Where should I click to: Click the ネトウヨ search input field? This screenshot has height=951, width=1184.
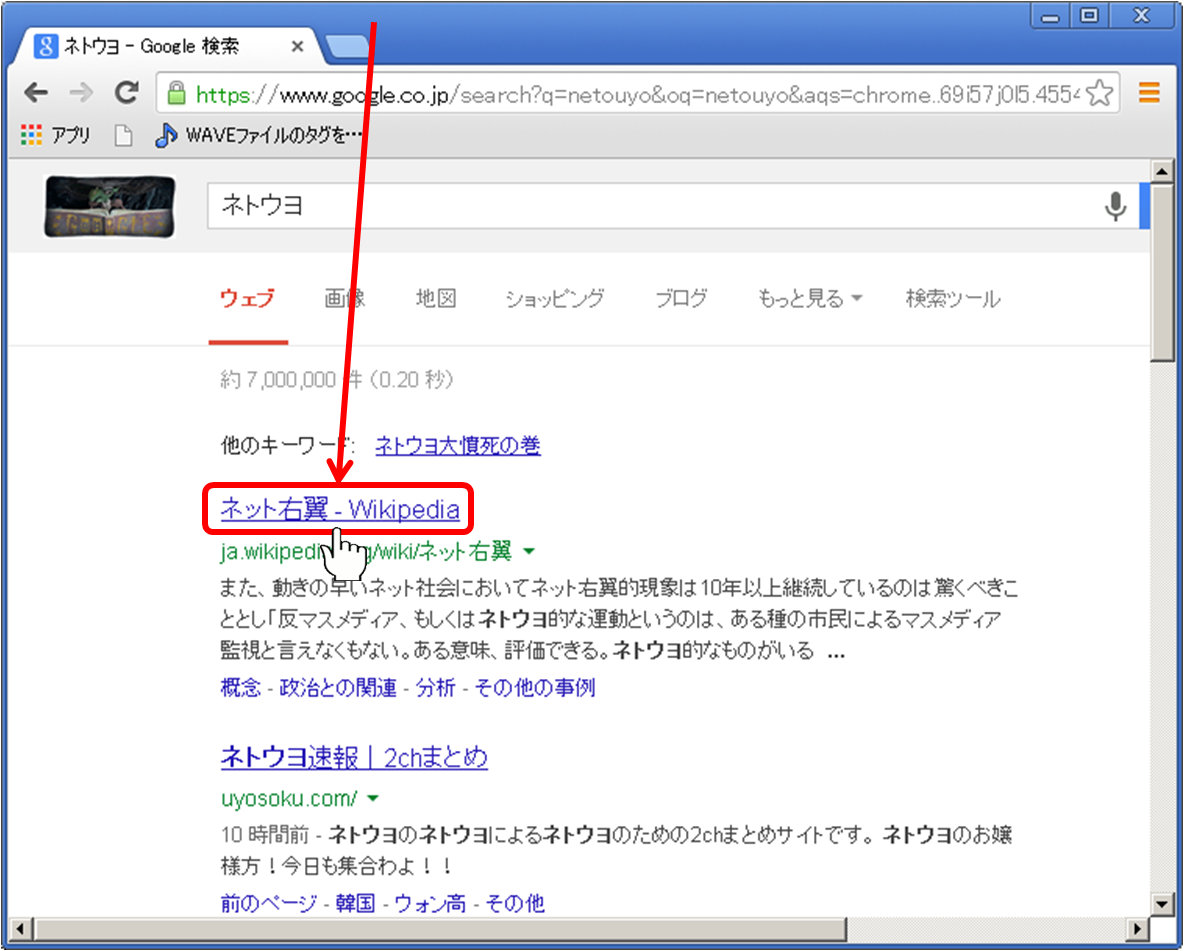650,206
